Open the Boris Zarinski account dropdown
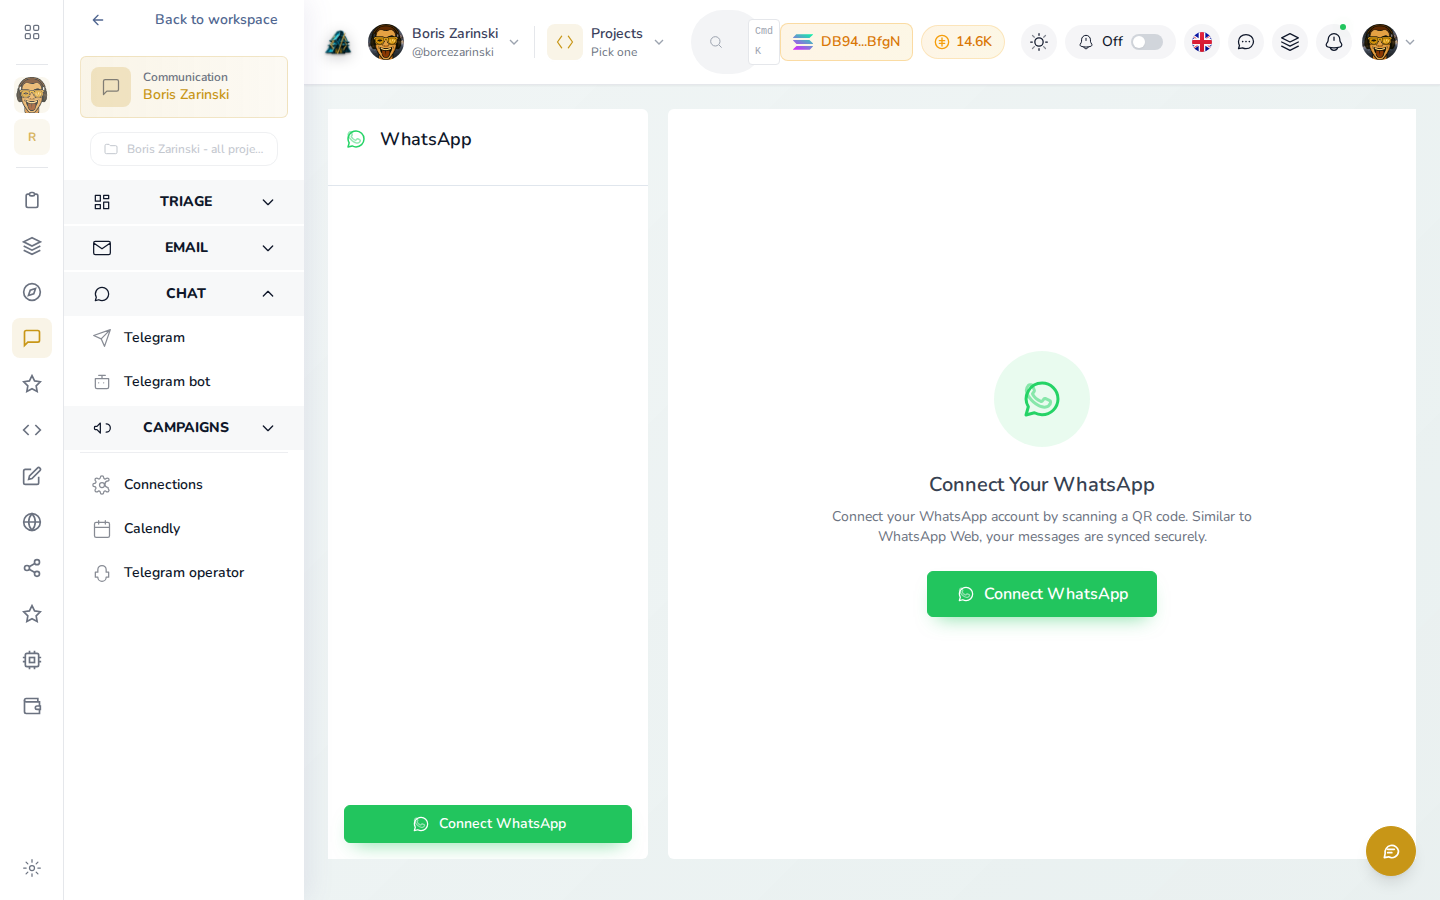1440x900 pixels. (x=444, y=42)
